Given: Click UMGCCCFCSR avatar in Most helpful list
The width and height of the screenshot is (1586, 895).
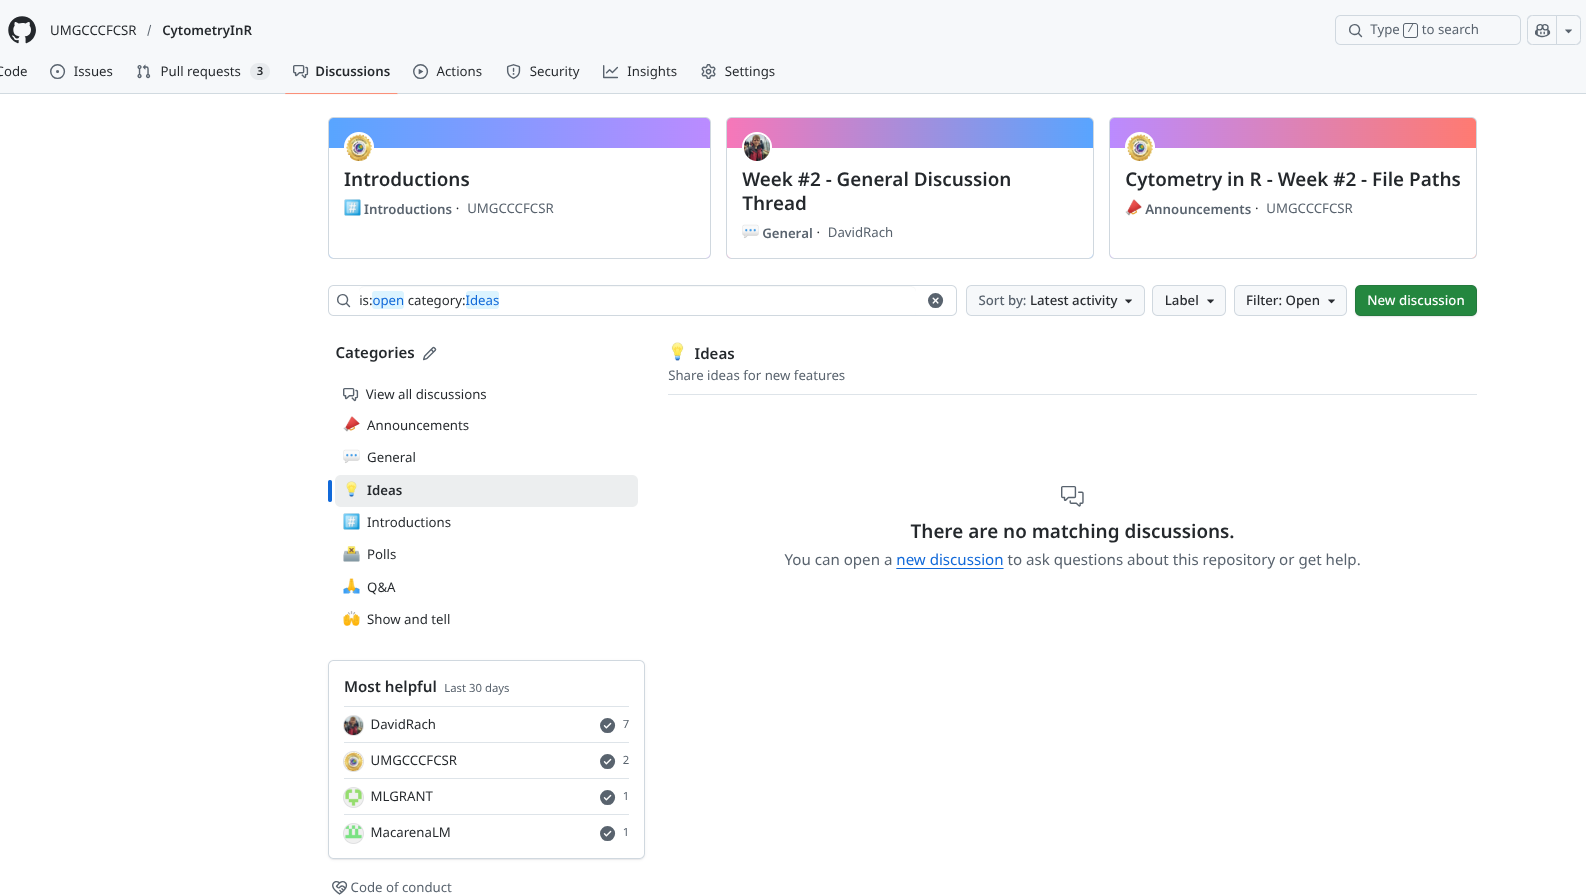Looking at the screenshot, I should click(353, 761).
